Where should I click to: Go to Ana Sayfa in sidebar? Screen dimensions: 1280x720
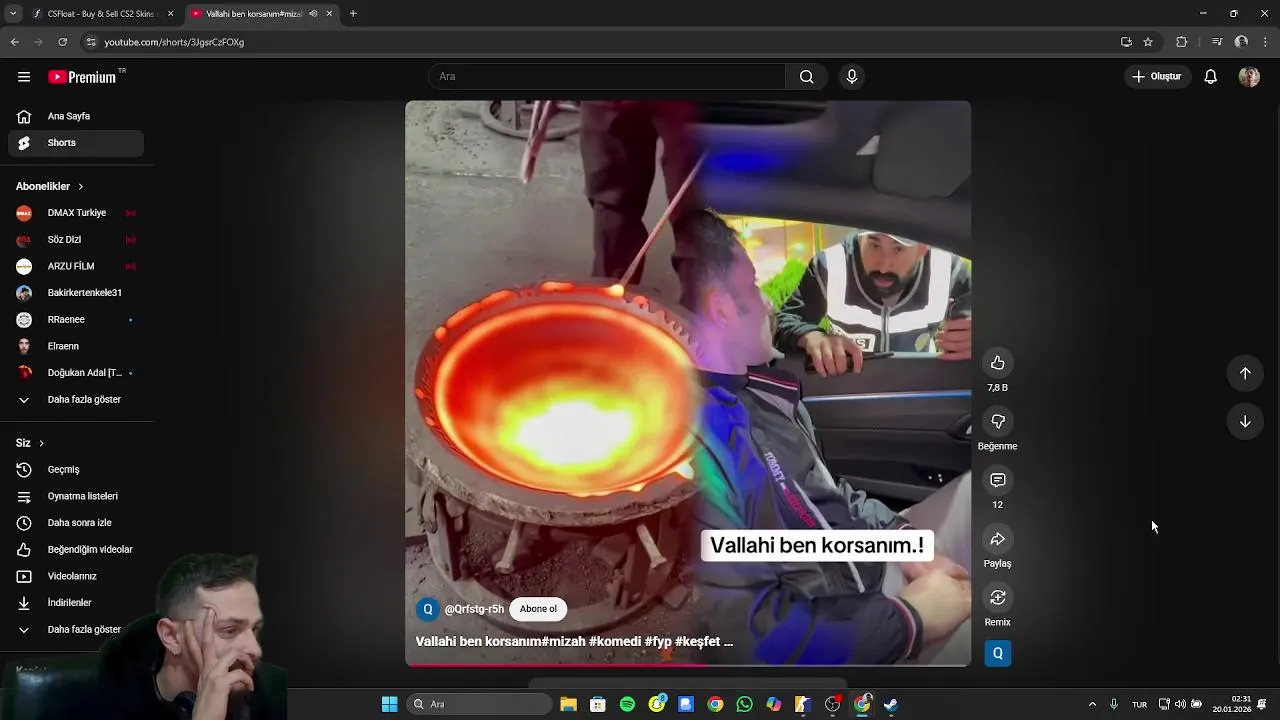click(76, 117)
